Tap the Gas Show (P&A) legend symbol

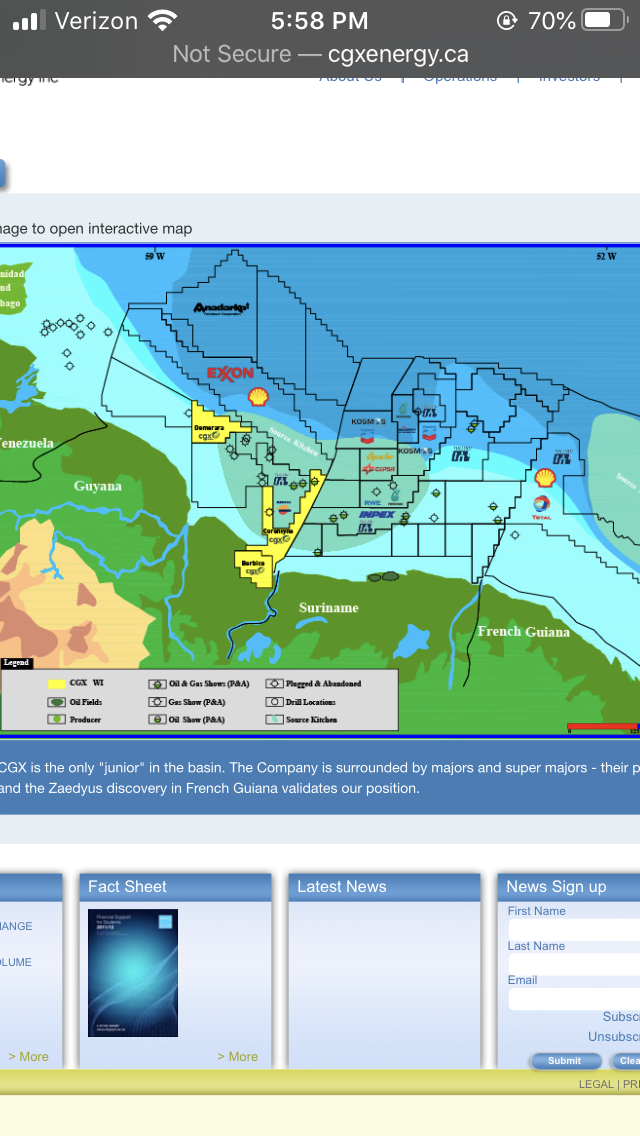click(157, 702)
